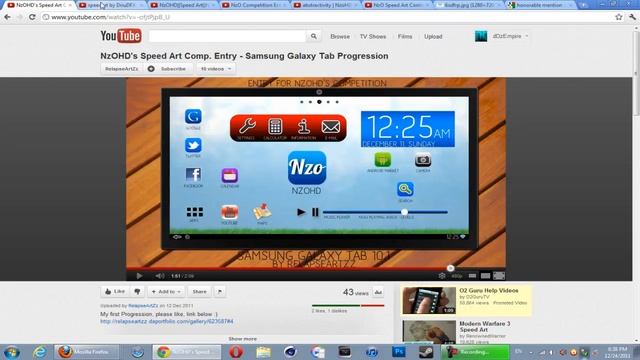Open the TV Shows menu item

pyautogui.click(x=373, y=36)
